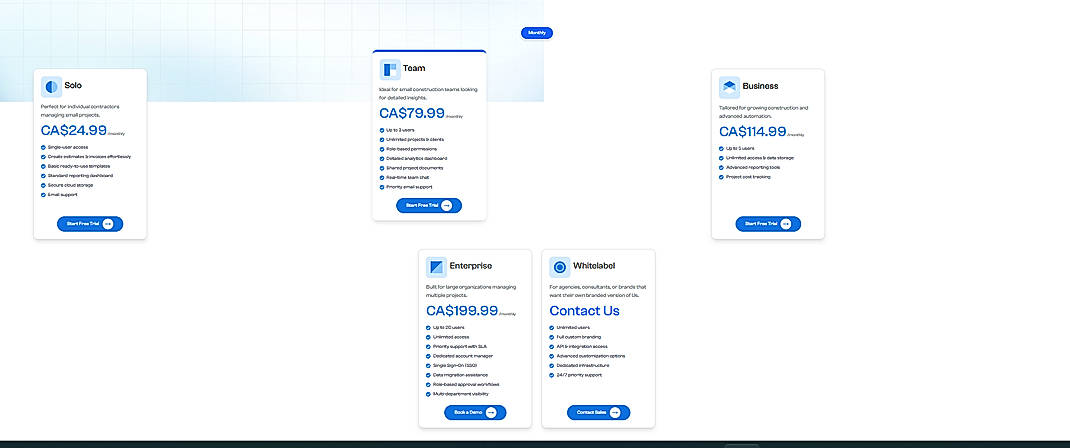Click checkmark beside Full custom branding
The height and width of the screenshot is (448, 1070).
tap(551, 337)
